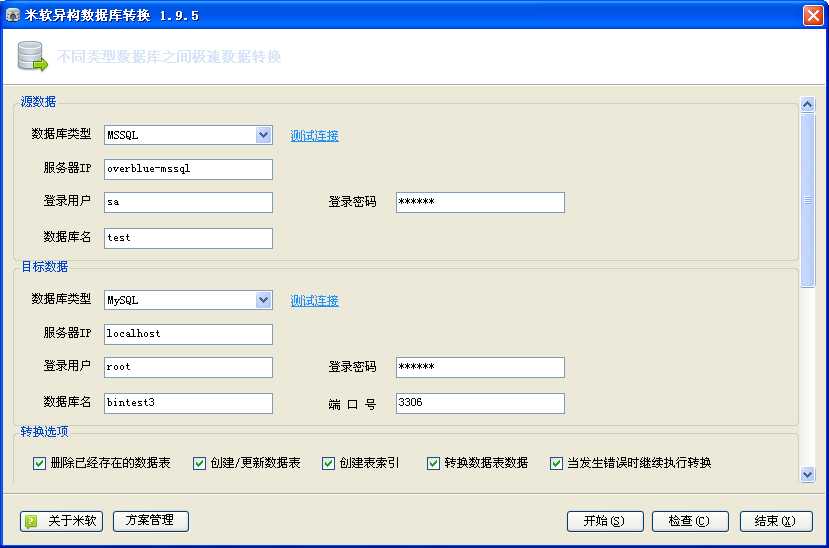Close the window with the red X
829x548 pixels.
pyautogui.click(x=813, y=15)
